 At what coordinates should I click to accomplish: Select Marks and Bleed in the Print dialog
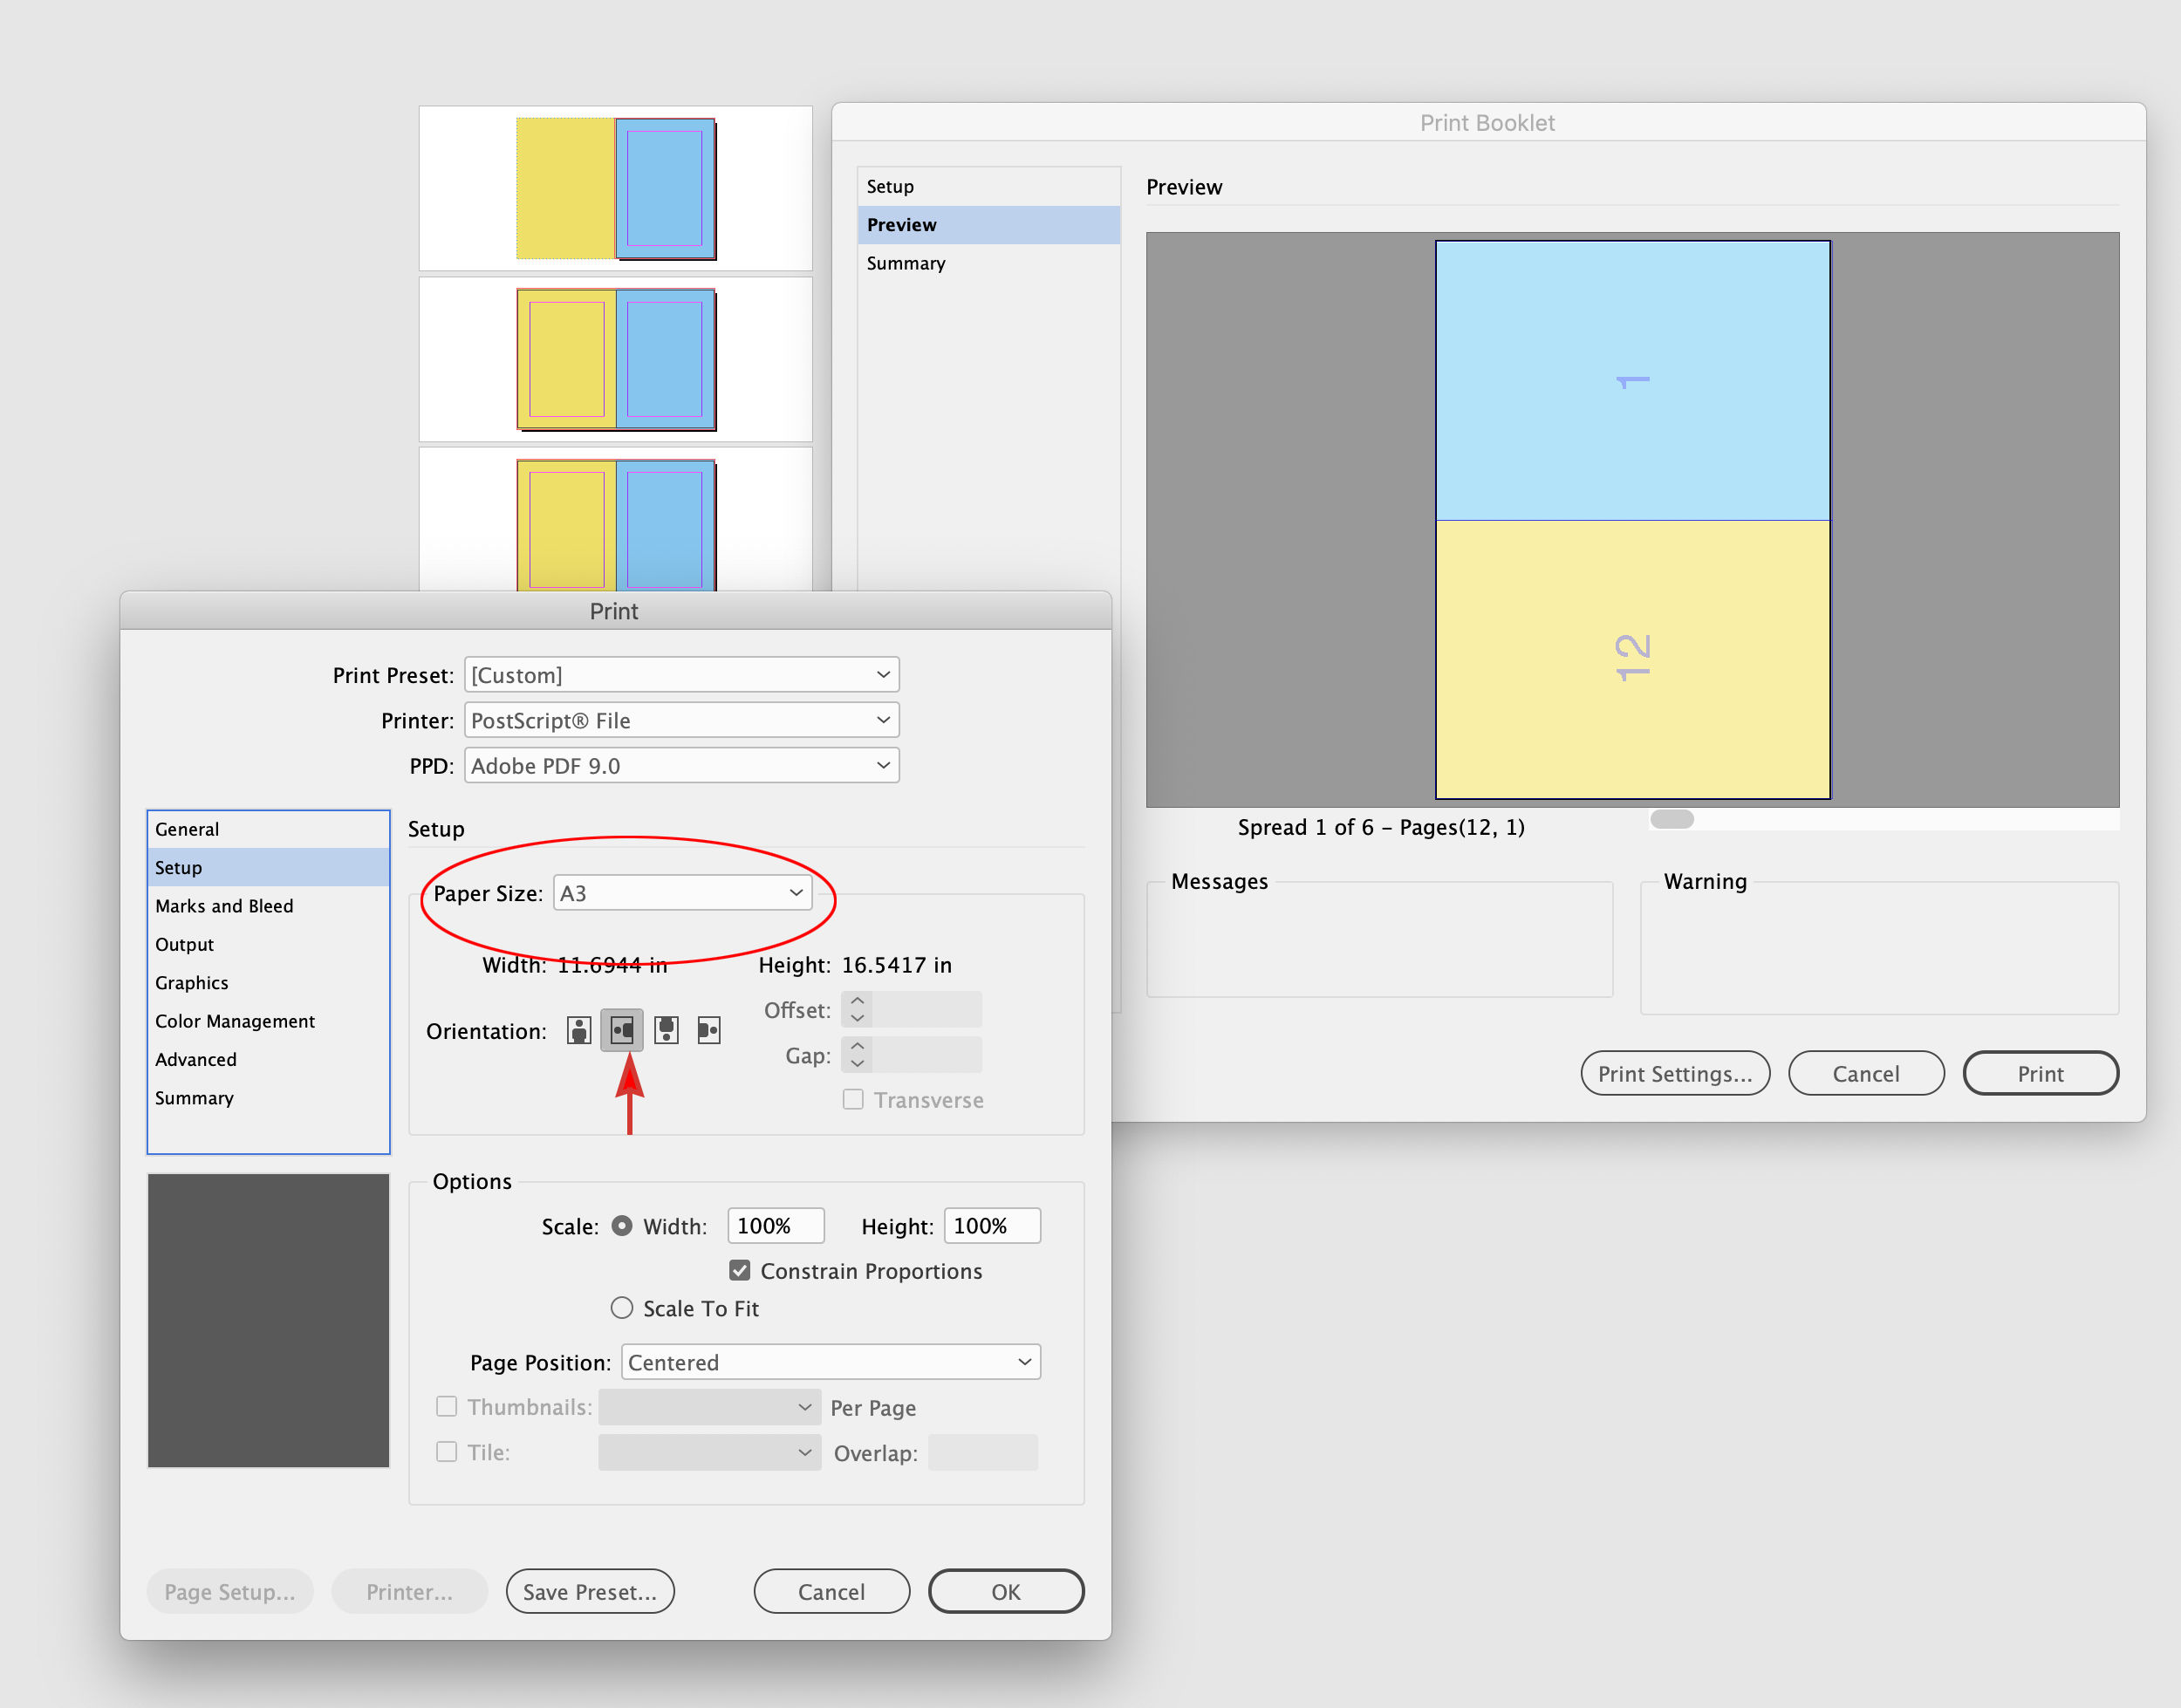pos(224,905)
